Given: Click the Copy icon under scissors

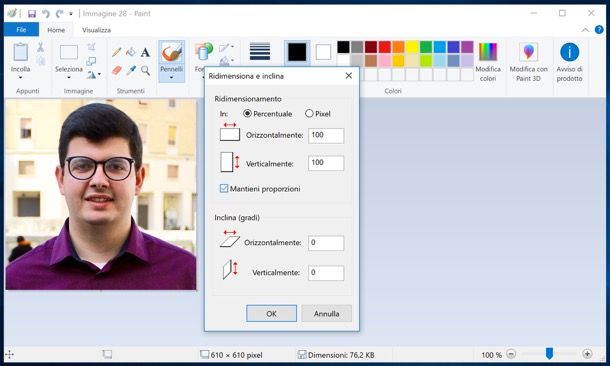Looking at the screenshot, I should pyautogui.click(x=40, y=61).
